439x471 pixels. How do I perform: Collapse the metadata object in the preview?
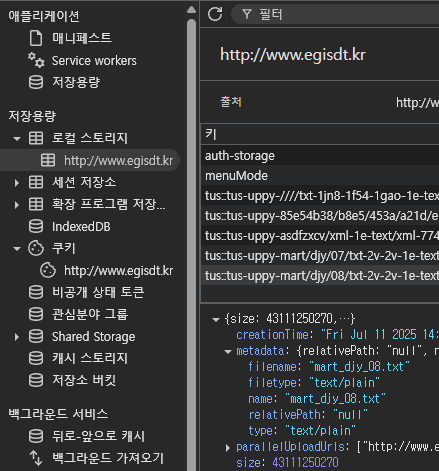coord(228,351)
